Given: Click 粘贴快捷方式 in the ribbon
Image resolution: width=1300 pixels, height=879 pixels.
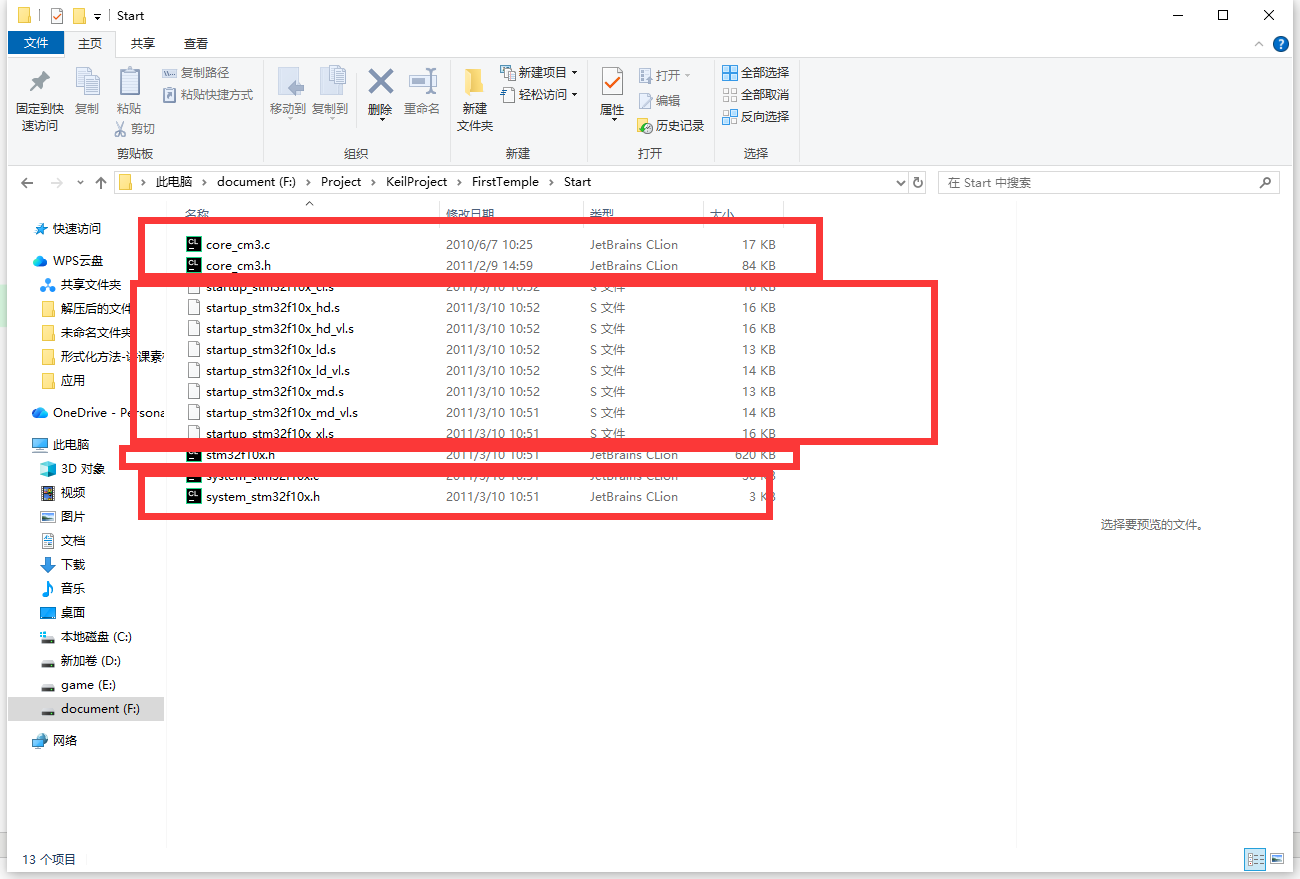Looking at the screenshot, I should tap(208, 95).
